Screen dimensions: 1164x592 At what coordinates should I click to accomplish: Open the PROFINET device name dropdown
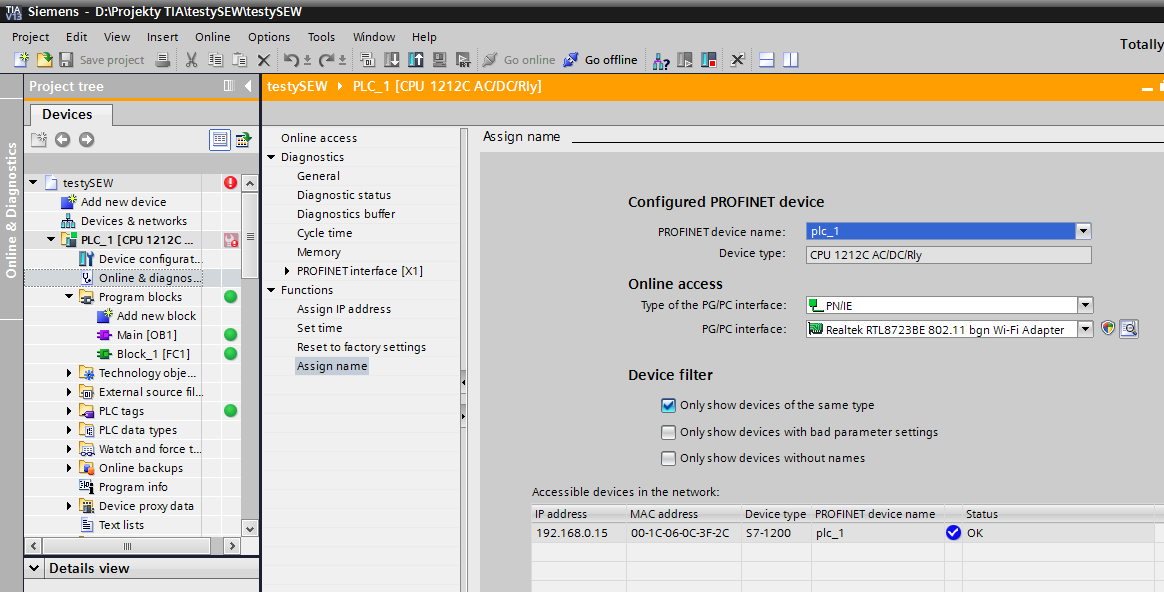1083,231
